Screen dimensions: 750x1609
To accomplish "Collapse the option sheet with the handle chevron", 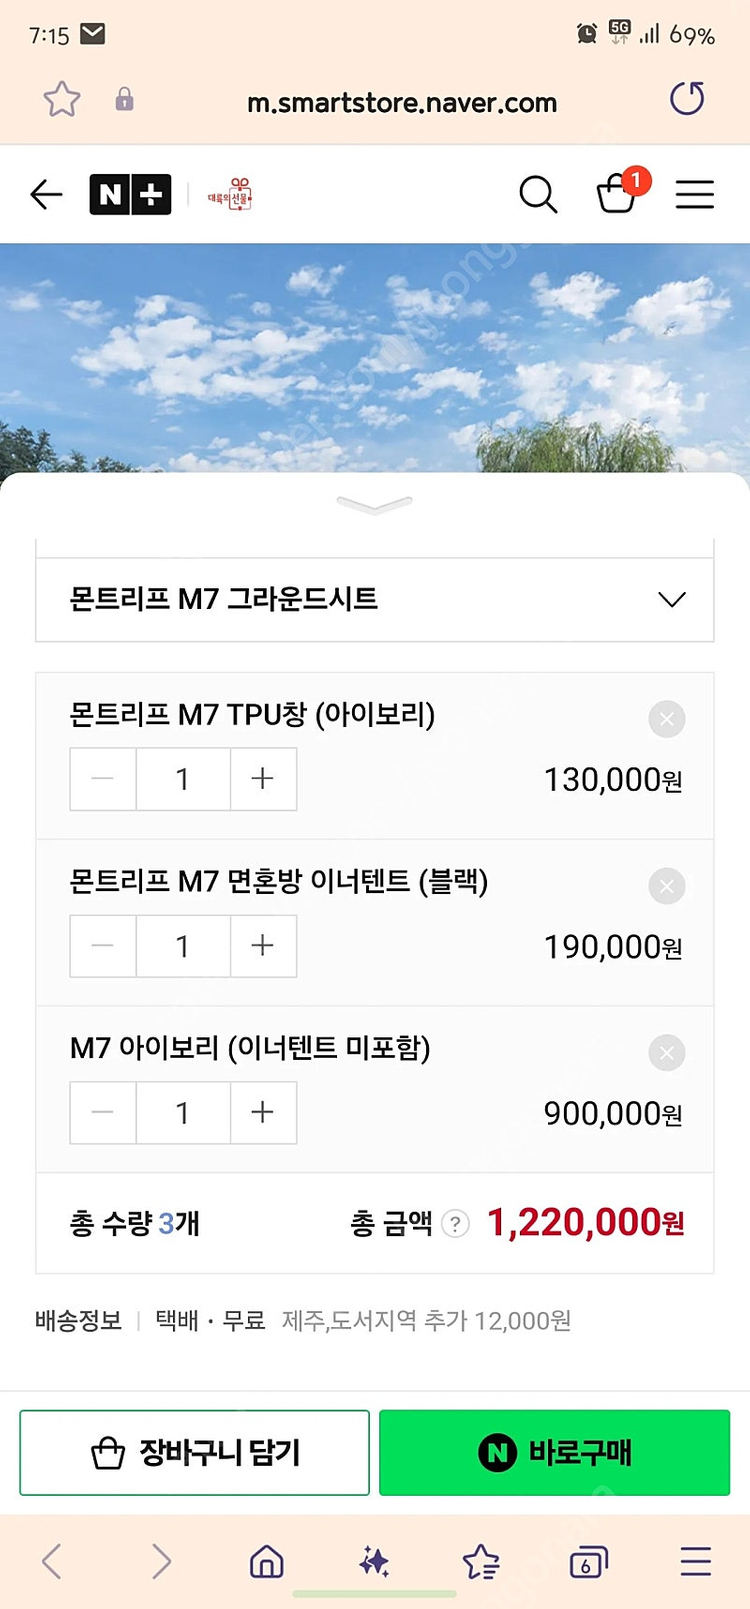I will [375, 504].
